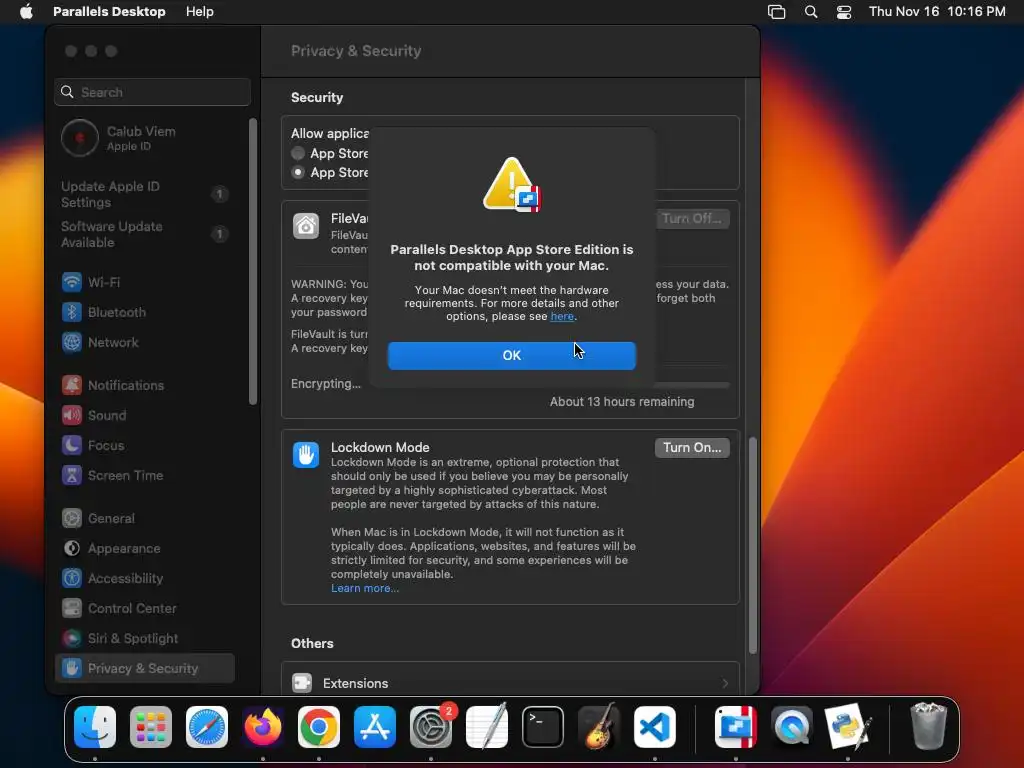Launch Visual Studio Code from the Dock

654,727
